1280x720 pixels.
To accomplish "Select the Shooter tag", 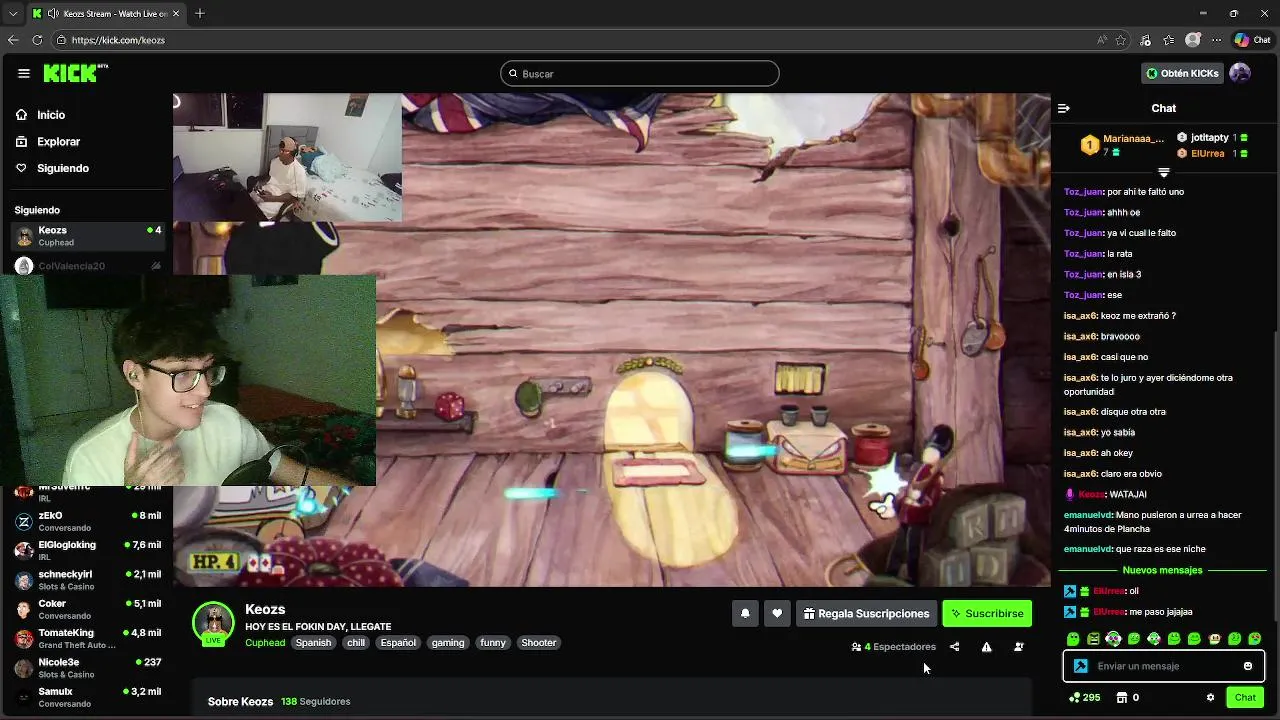I will (x=538, y=643).
